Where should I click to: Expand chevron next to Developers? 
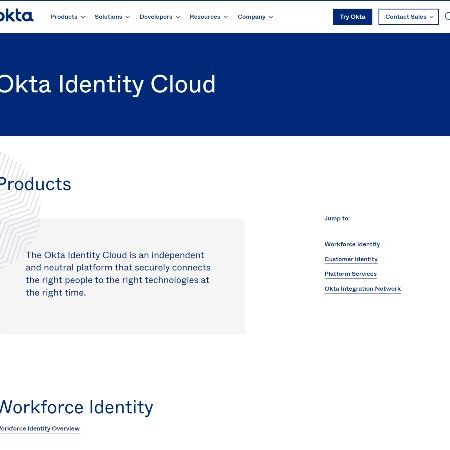tap(178, 17)
